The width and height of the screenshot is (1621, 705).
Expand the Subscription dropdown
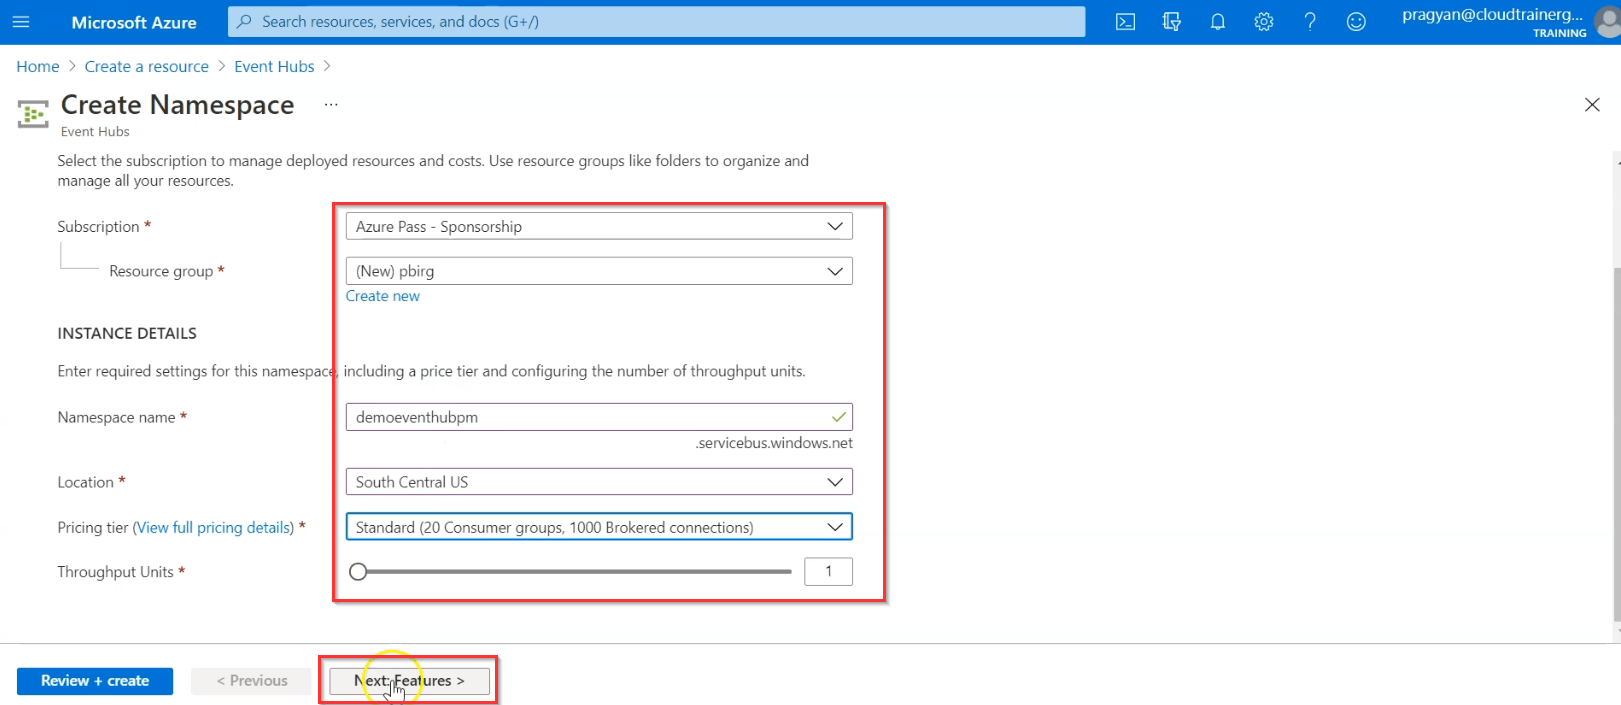click(x=598, y=227)
